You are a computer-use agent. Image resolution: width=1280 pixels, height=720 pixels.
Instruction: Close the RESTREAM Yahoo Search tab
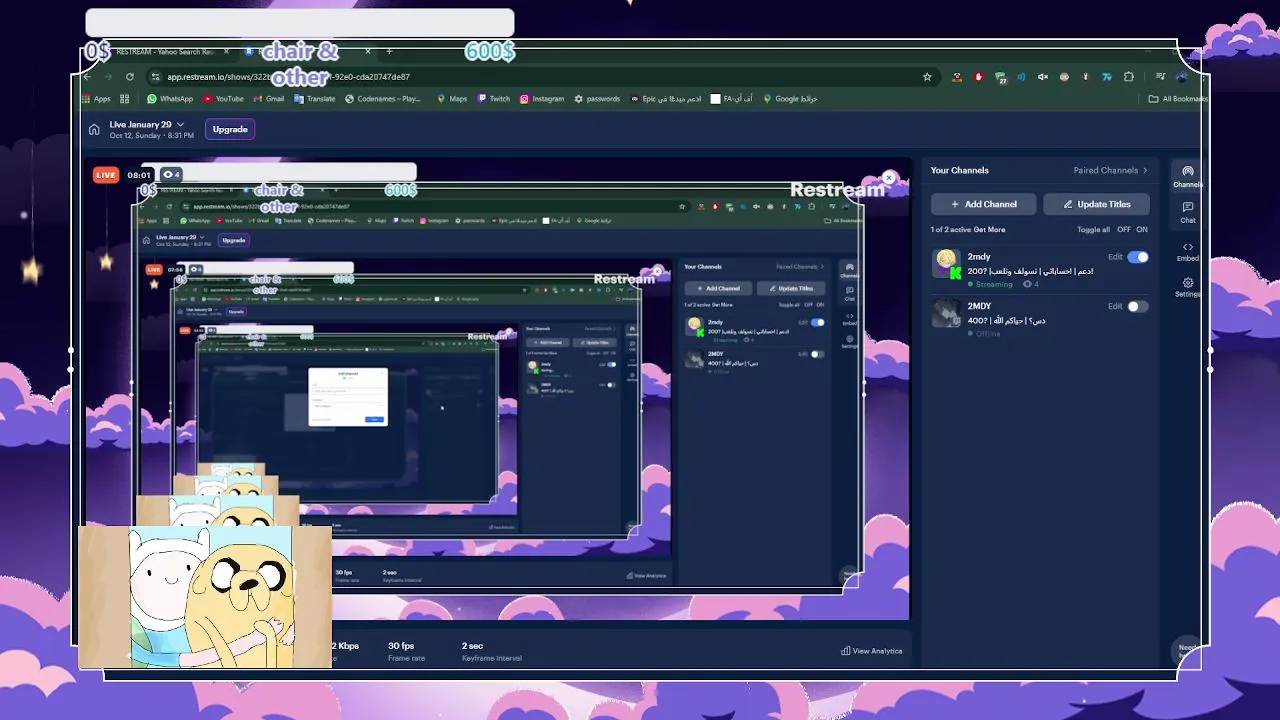pos(226,51)
